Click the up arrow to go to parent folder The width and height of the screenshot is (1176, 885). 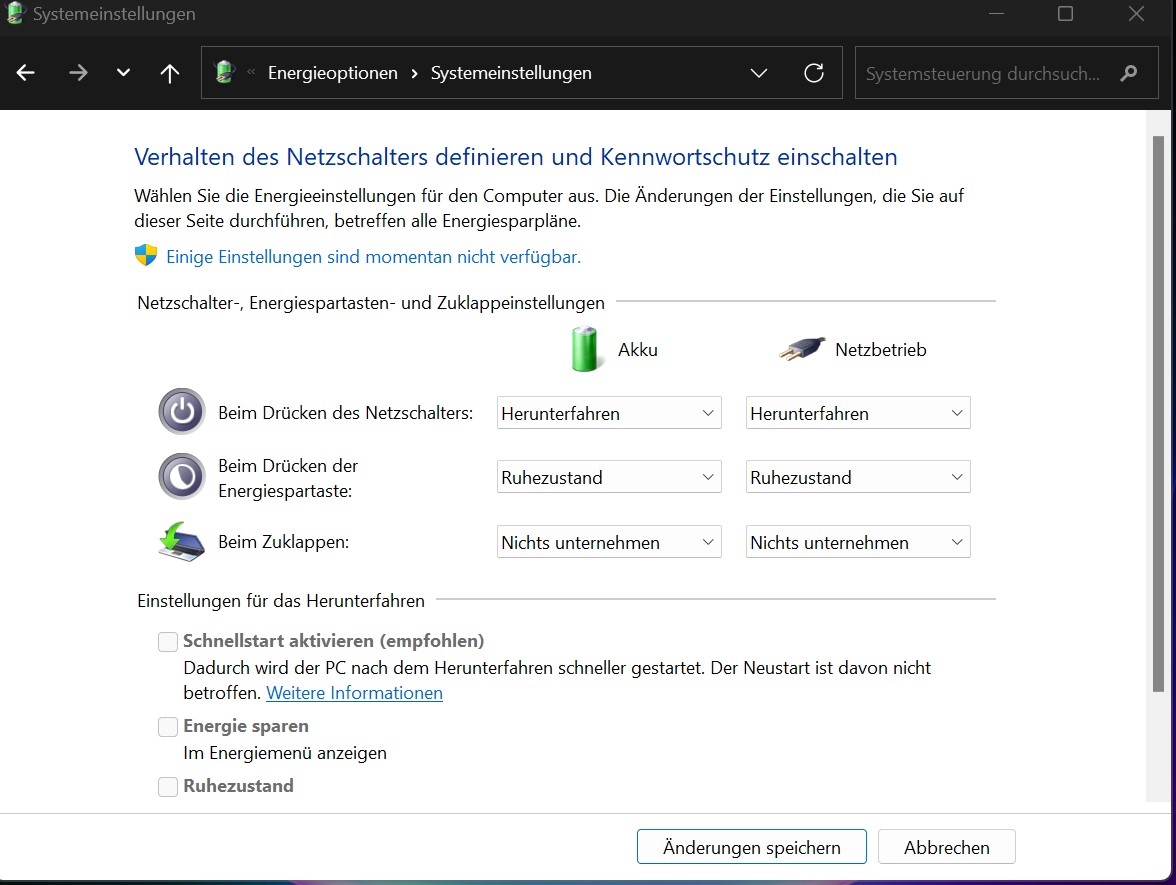[x=169, y=72]
